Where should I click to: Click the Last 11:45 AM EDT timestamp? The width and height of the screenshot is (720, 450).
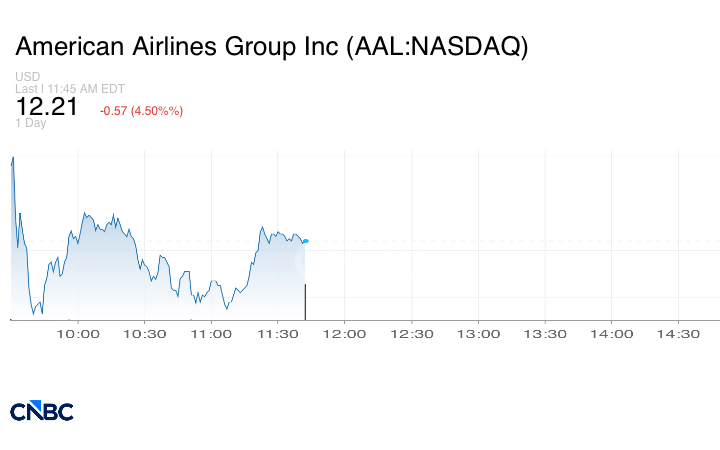pos(69,89)
